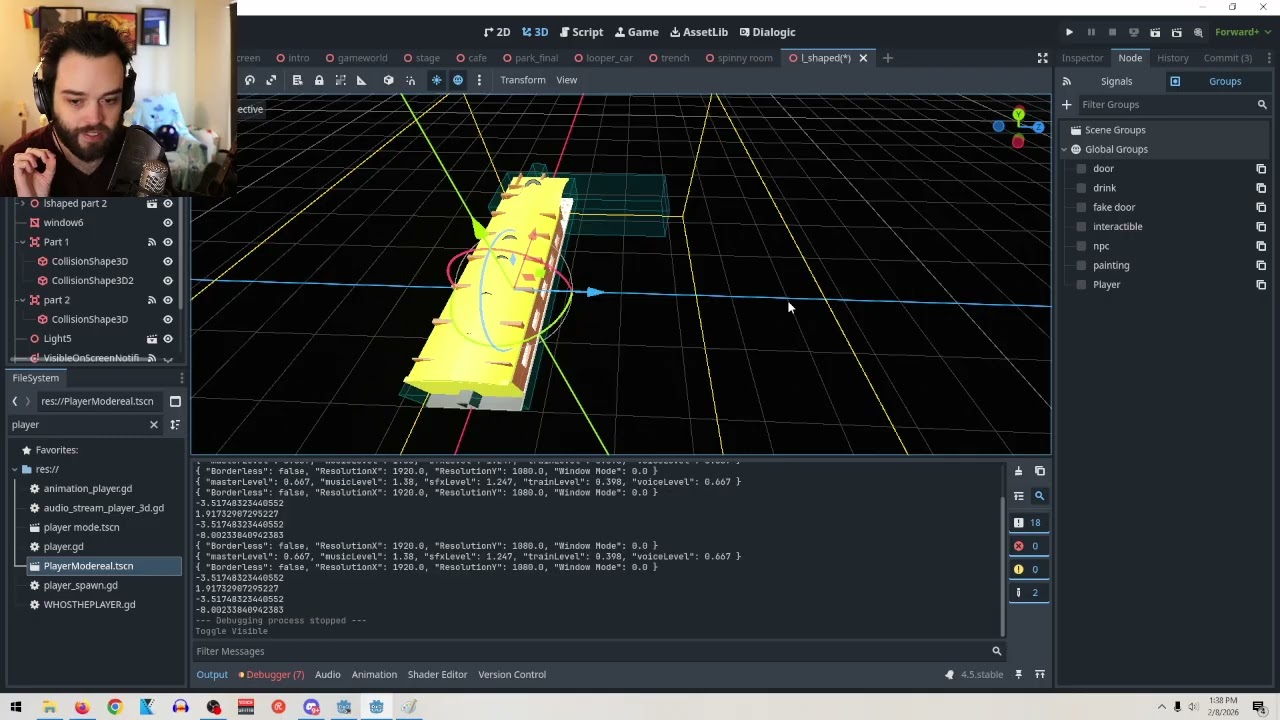Image resolution: width=1280 pixels, height=720 pixels.
Task: Check the interactible group checkbox
Action: (x=1082, y=227)
